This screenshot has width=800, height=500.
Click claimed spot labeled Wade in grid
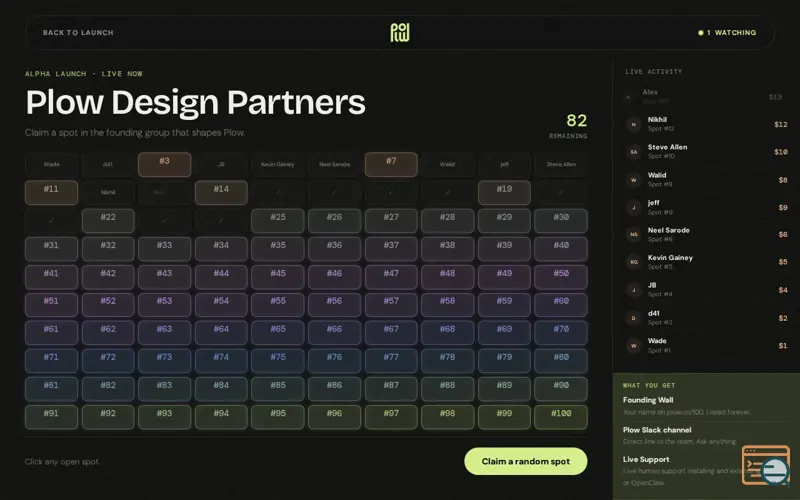[51, 164]
